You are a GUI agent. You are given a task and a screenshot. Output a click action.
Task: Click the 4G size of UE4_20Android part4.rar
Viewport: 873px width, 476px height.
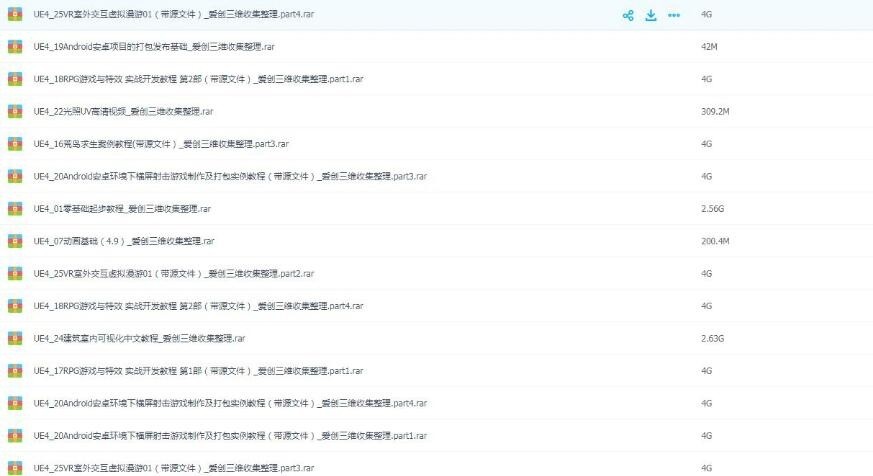[707, 403]
